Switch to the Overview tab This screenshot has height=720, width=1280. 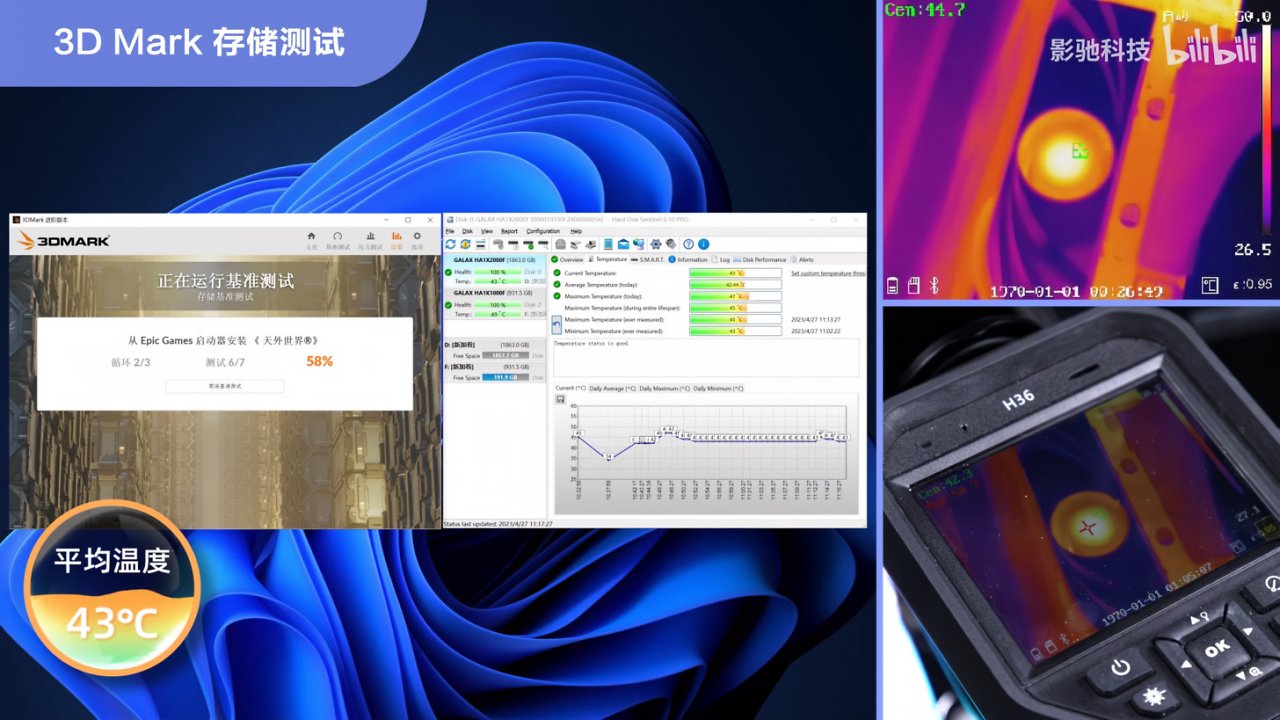pos(568,260)
